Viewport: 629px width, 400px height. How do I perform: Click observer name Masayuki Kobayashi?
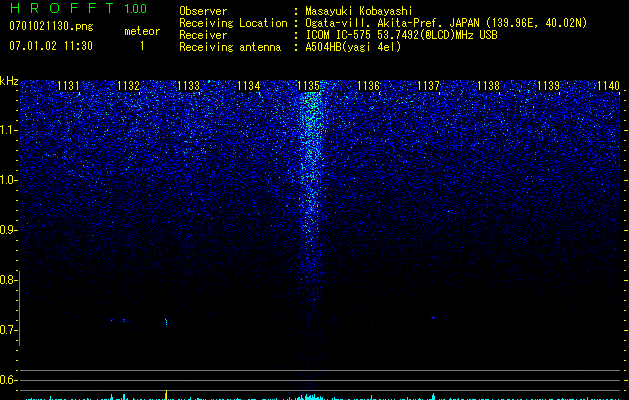[x=359, y=11]
